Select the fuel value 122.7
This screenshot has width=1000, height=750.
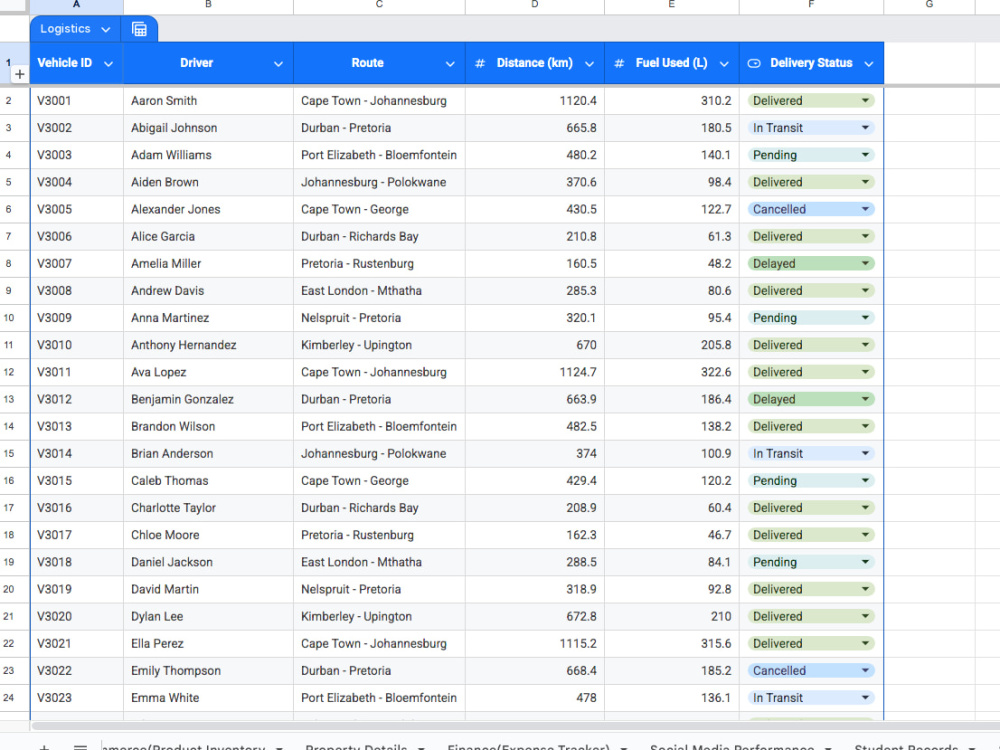(x=672, y=209)
